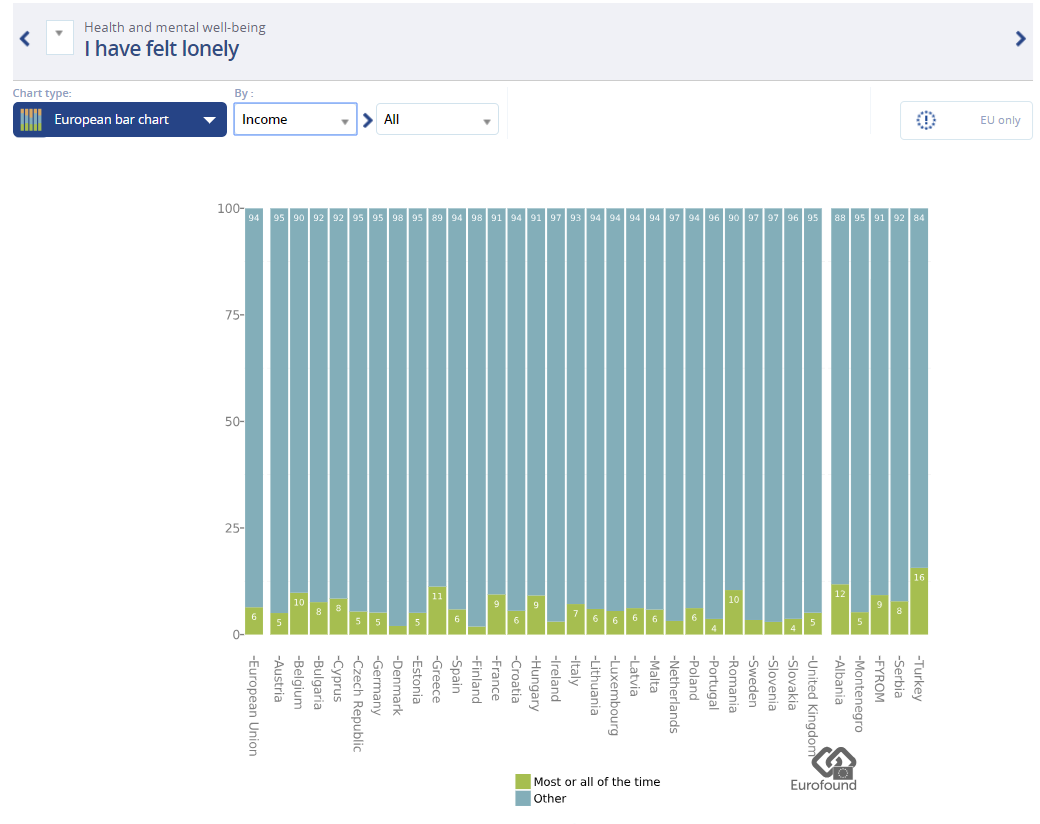The width and height of the screenshot is (1040, 824).
Task: Click the 'I have felt lonely' title
Action: point(161,49)
